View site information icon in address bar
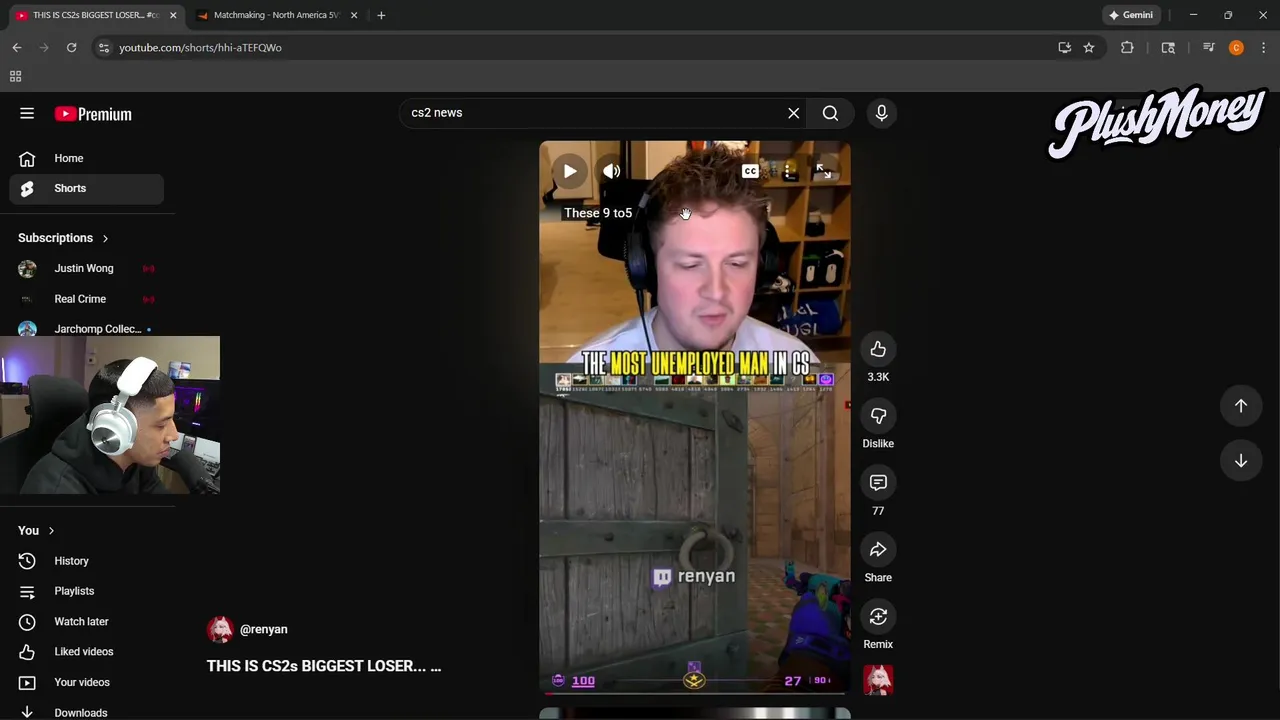The image size is (1280, 720). pyautogui.click(x=103, y=47)
